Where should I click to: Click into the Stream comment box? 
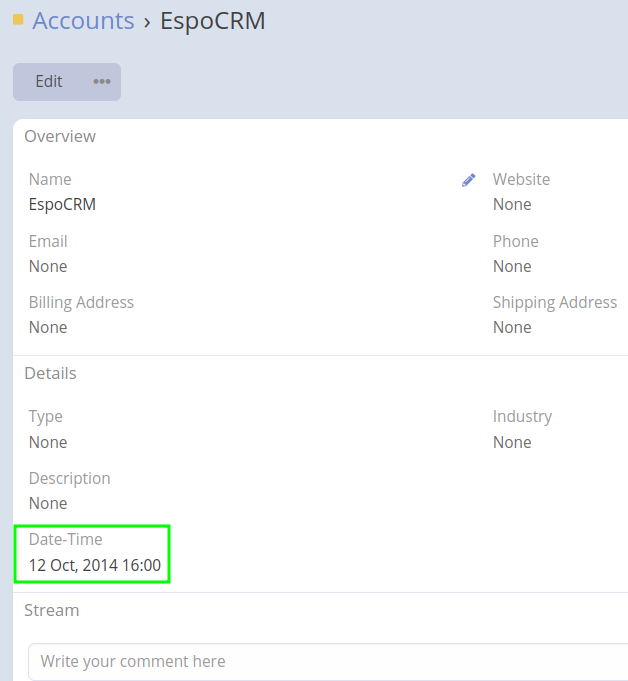pyautogui.click(x=320, y=661)
